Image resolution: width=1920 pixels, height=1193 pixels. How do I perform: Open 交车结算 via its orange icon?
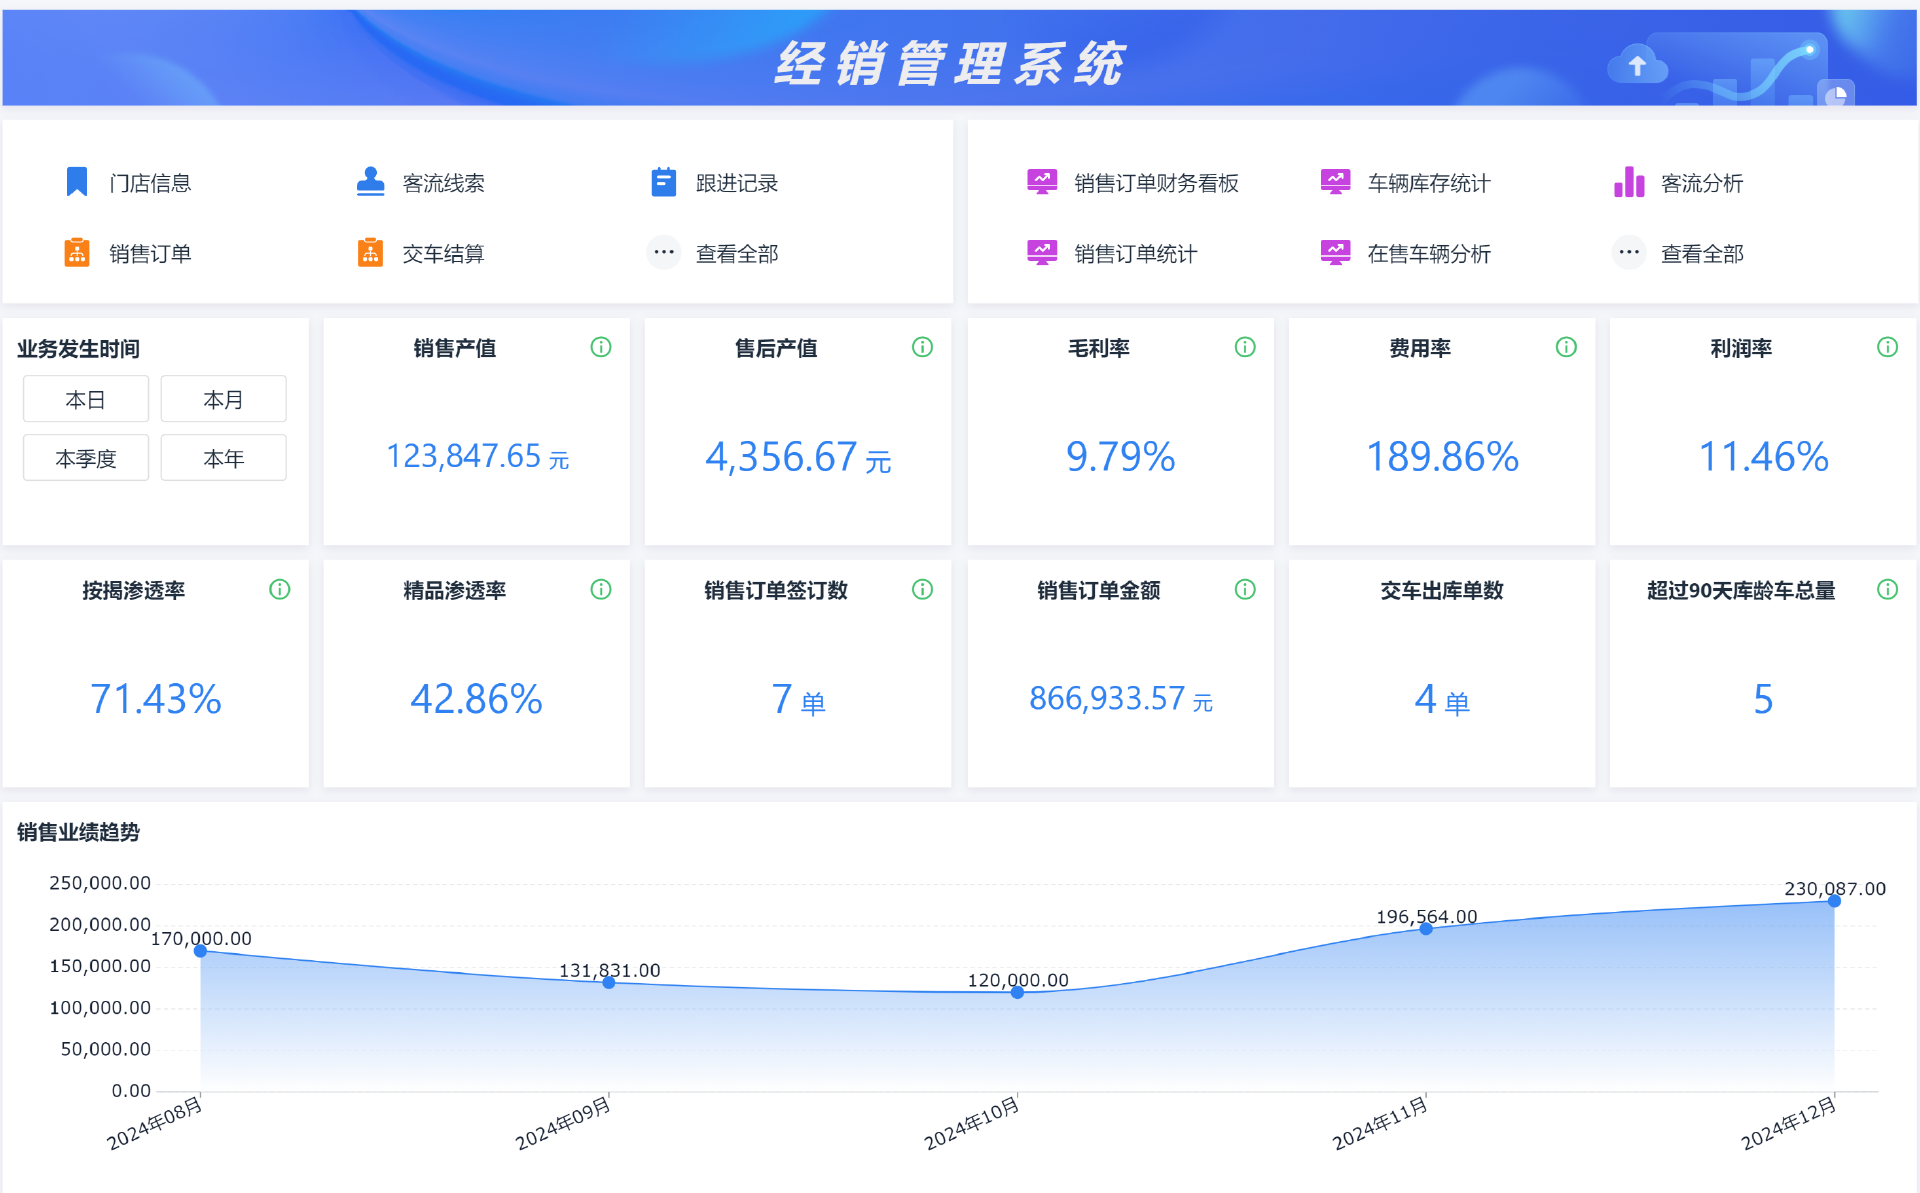coord(370,253)
